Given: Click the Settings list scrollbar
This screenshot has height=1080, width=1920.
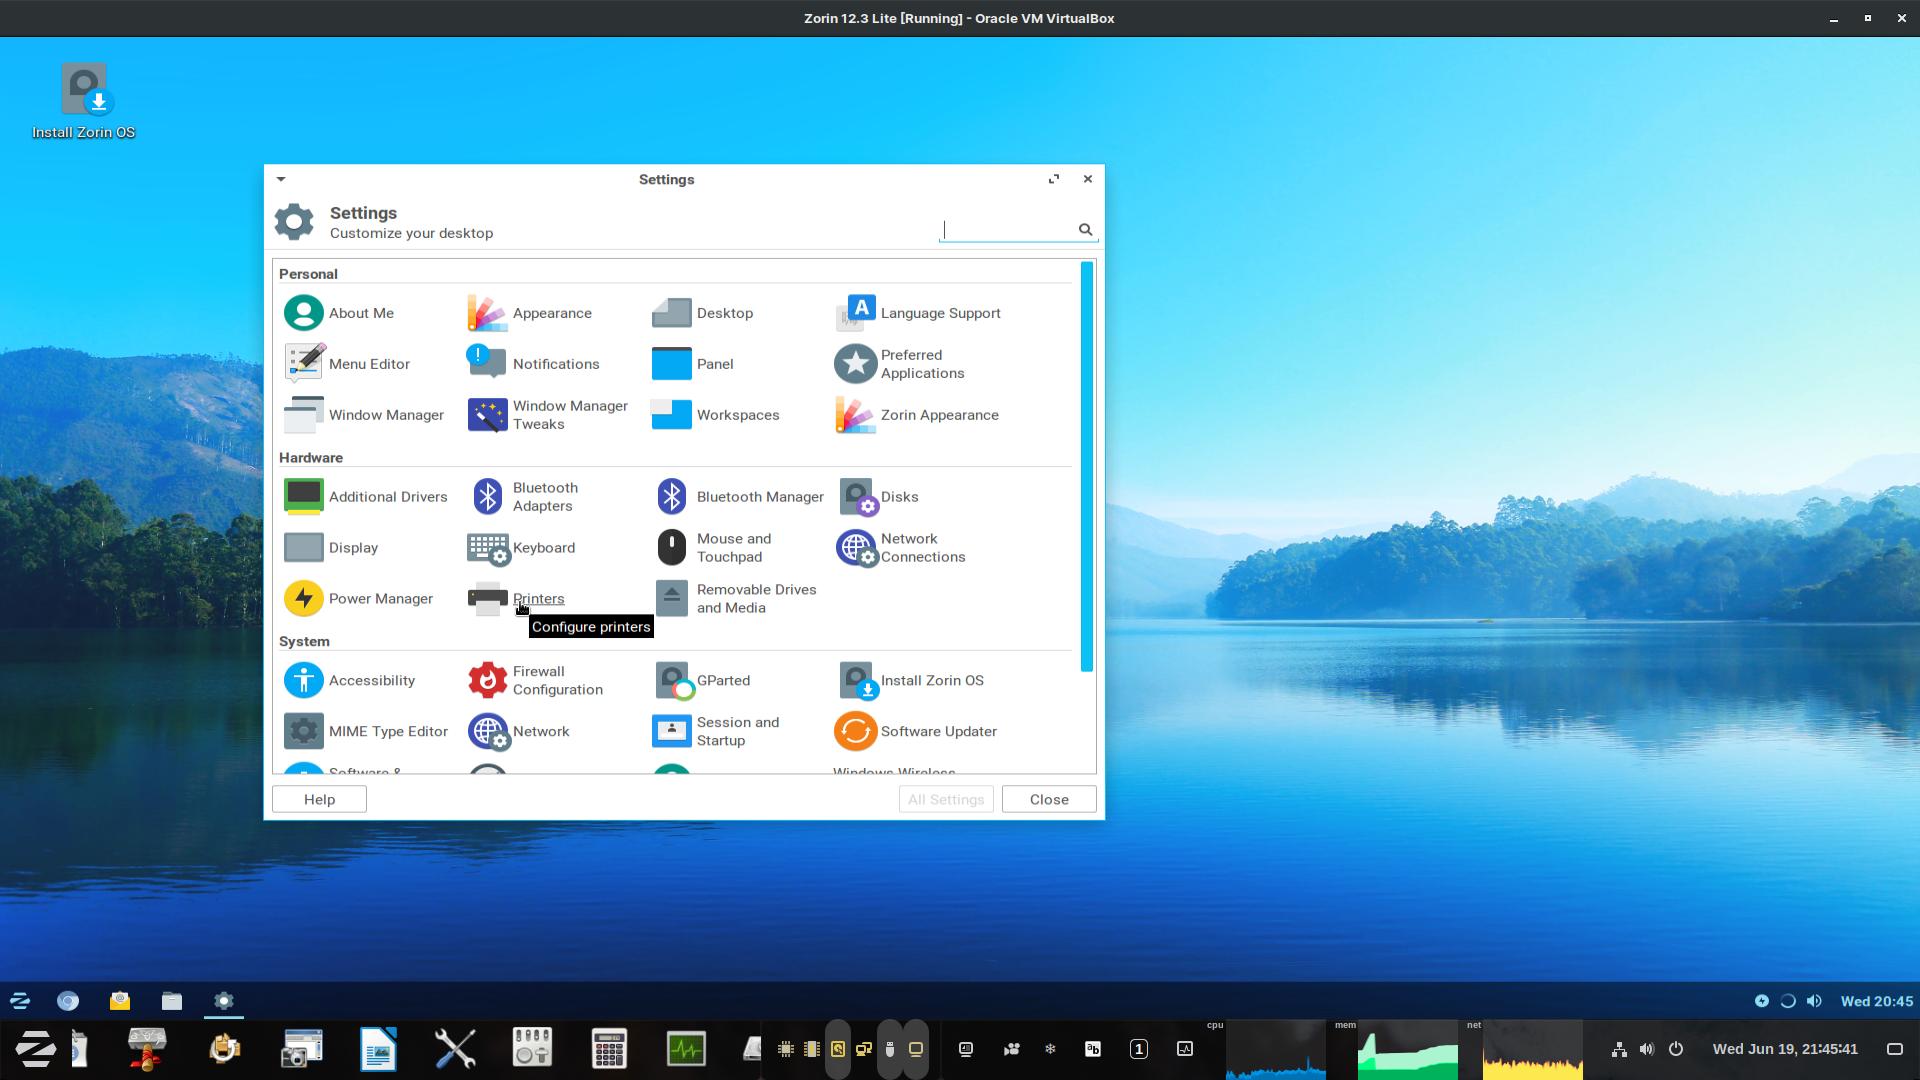Looking at the screenshot, I should pyautogui.click(x=1087, y=466).
